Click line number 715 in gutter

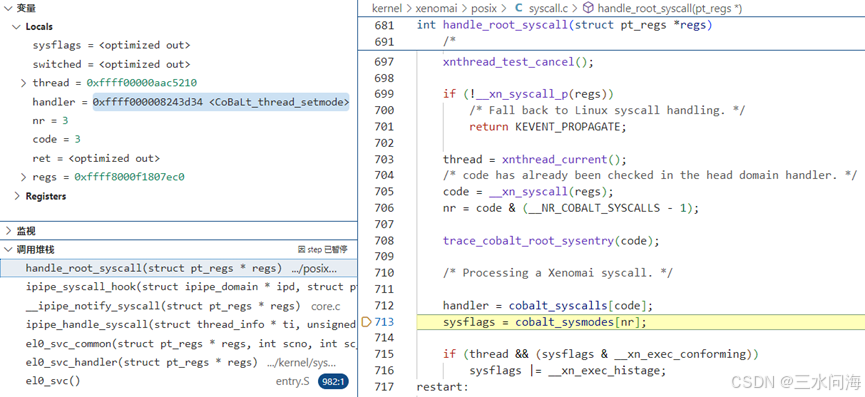pyautogui.click(x=384, y=354)
